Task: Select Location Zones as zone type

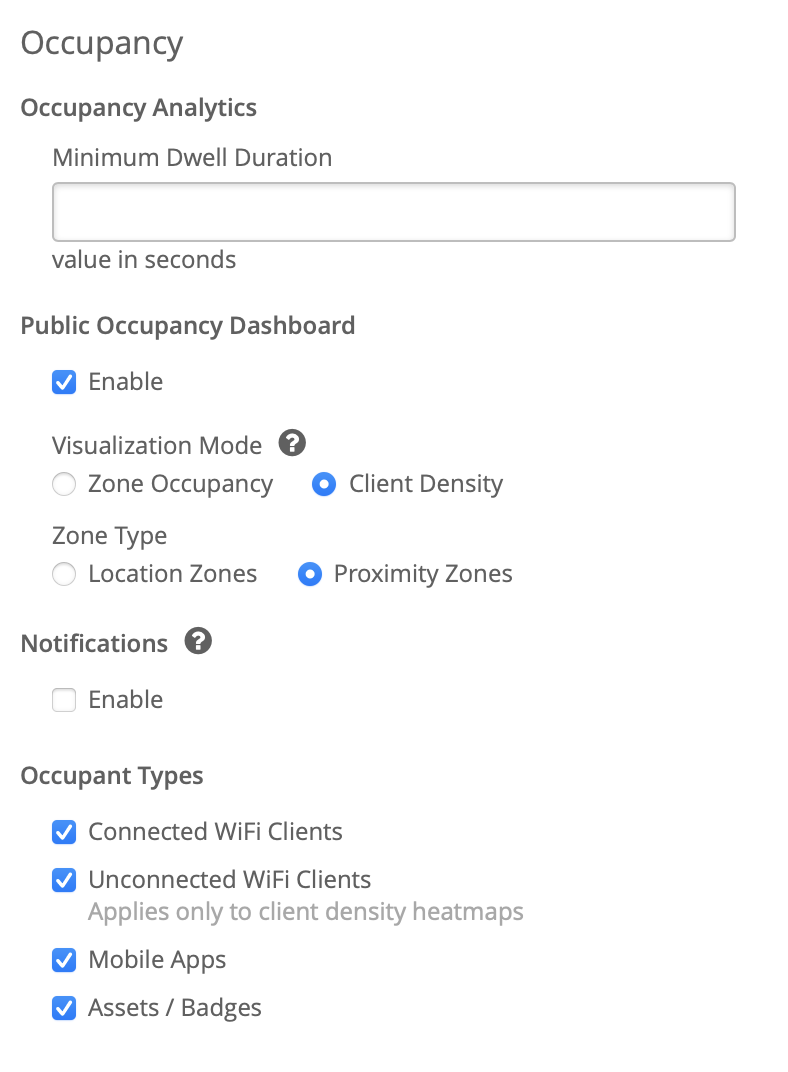Action: (64, 575)
